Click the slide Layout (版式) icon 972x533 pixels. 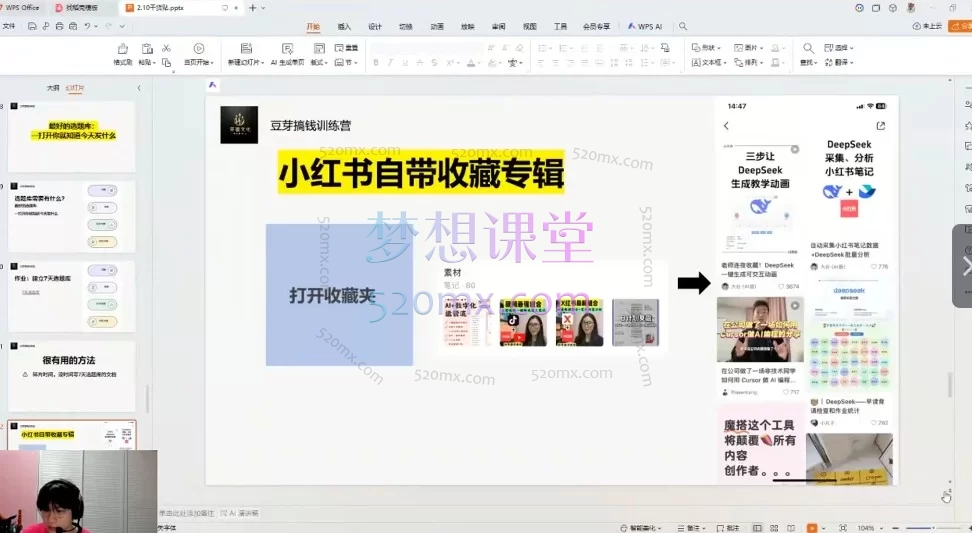[319, 48]
